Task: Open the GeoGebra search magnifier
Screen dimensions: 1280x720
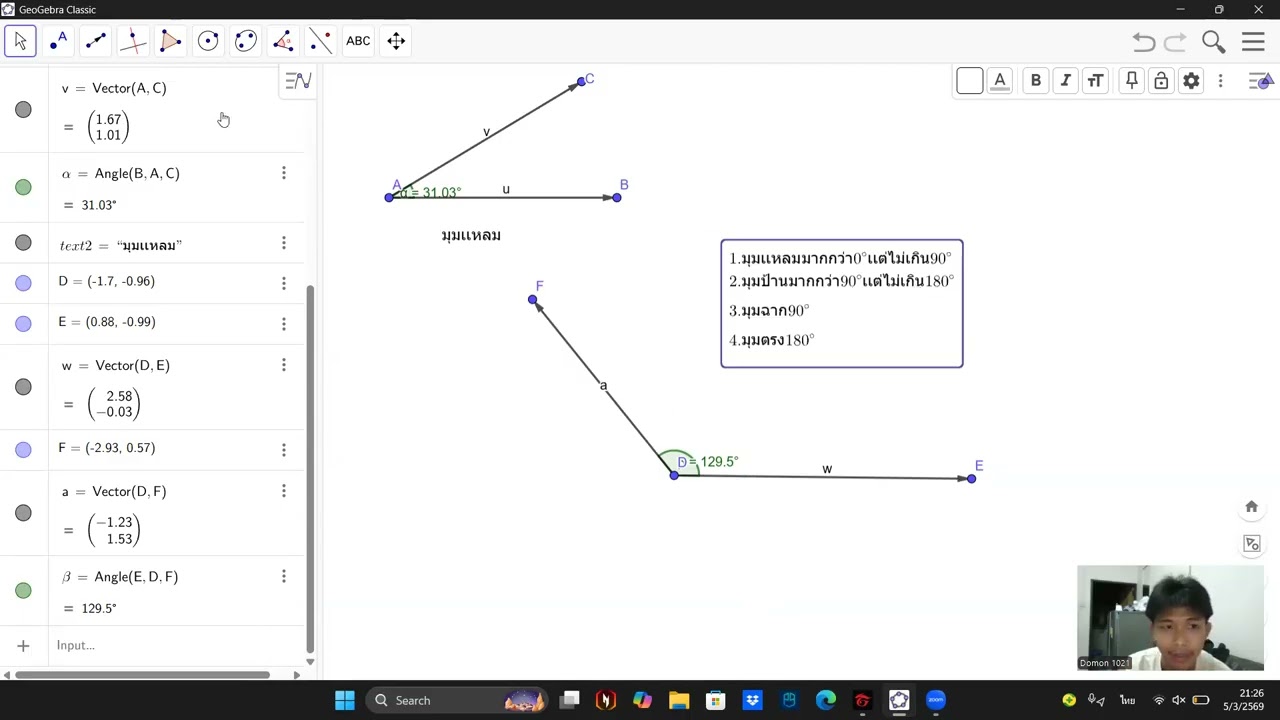Action: click(1213, 42)
